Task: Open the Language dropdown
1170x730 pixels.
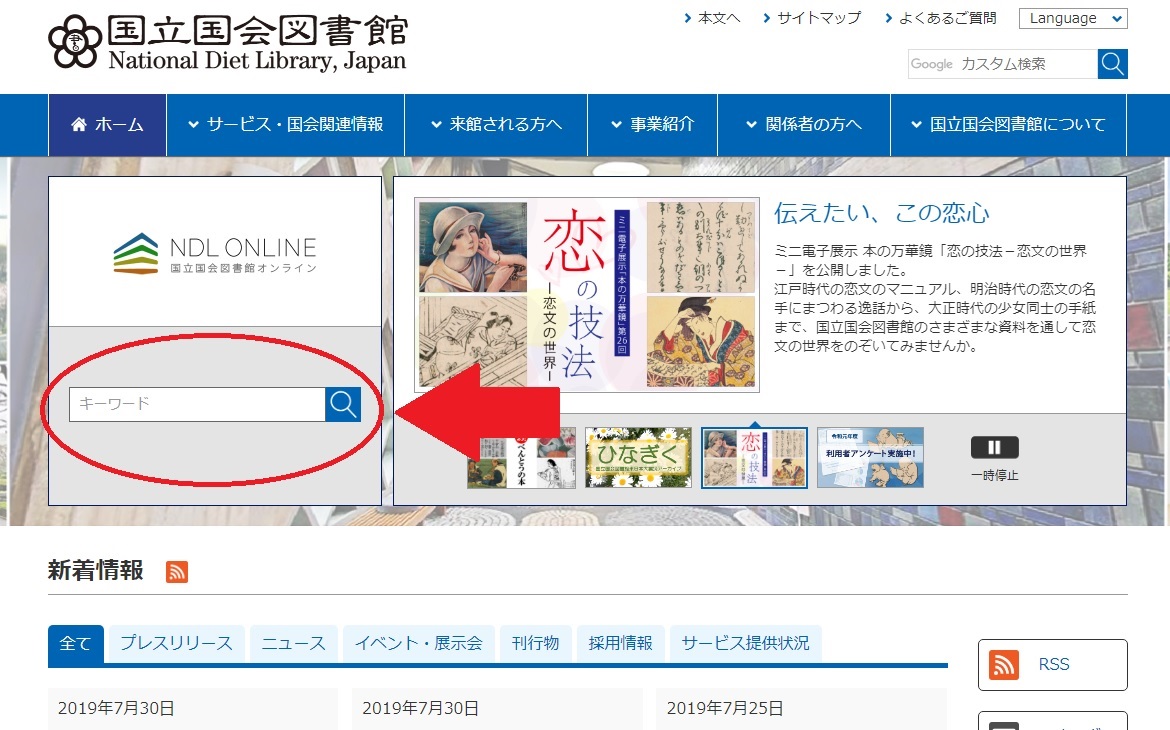Action: coord(1073,19)
